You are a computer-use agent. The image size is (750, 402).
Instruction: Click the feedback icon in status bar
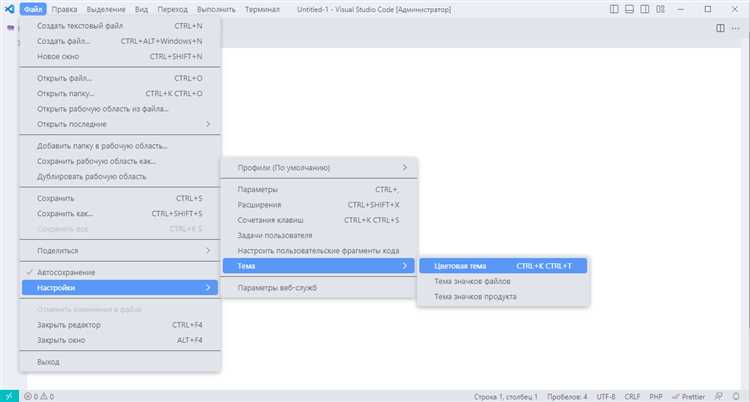point(719,396)
